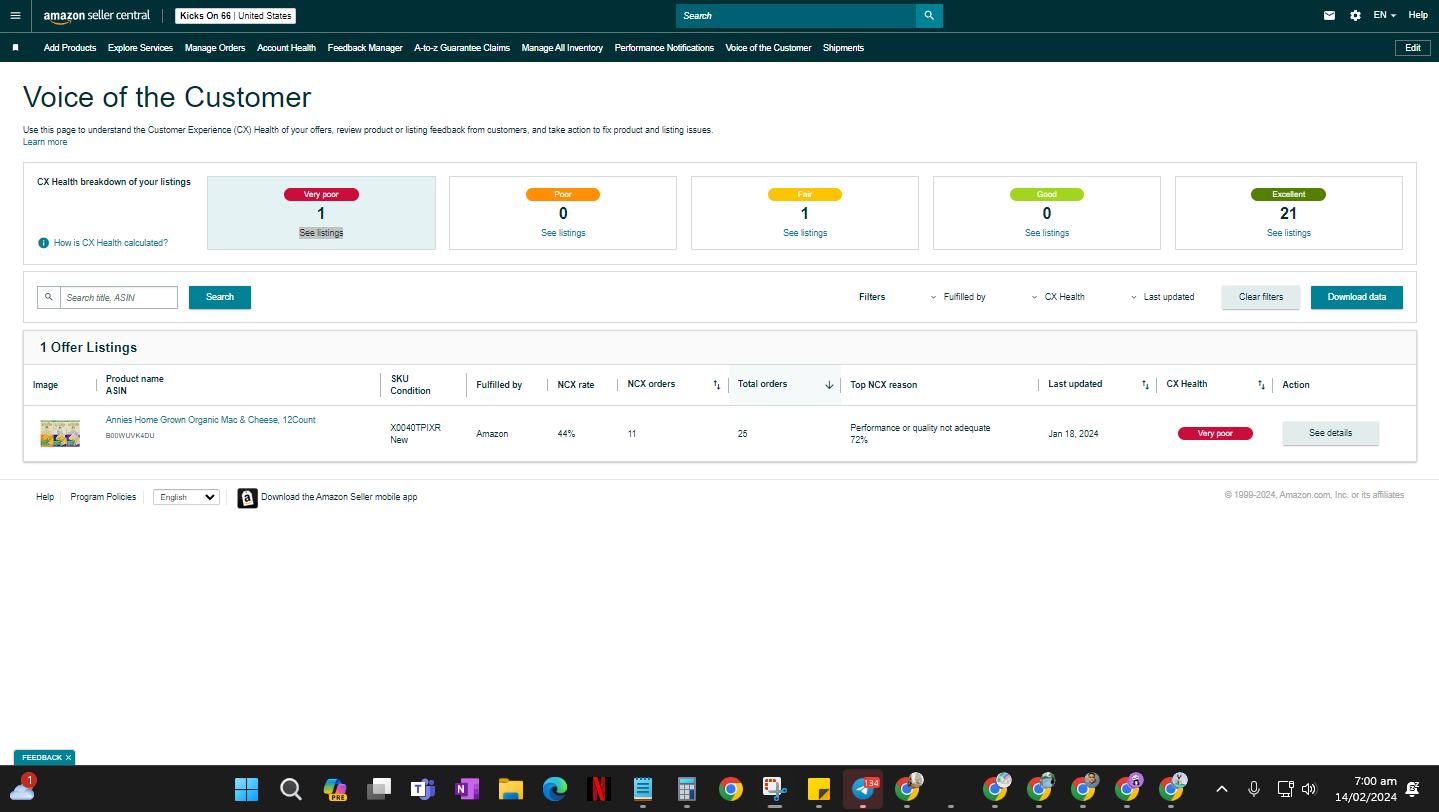Go to Amazon Seller Central home logo
Viewport: 1439px width, 812px height.
pos(97,16)
